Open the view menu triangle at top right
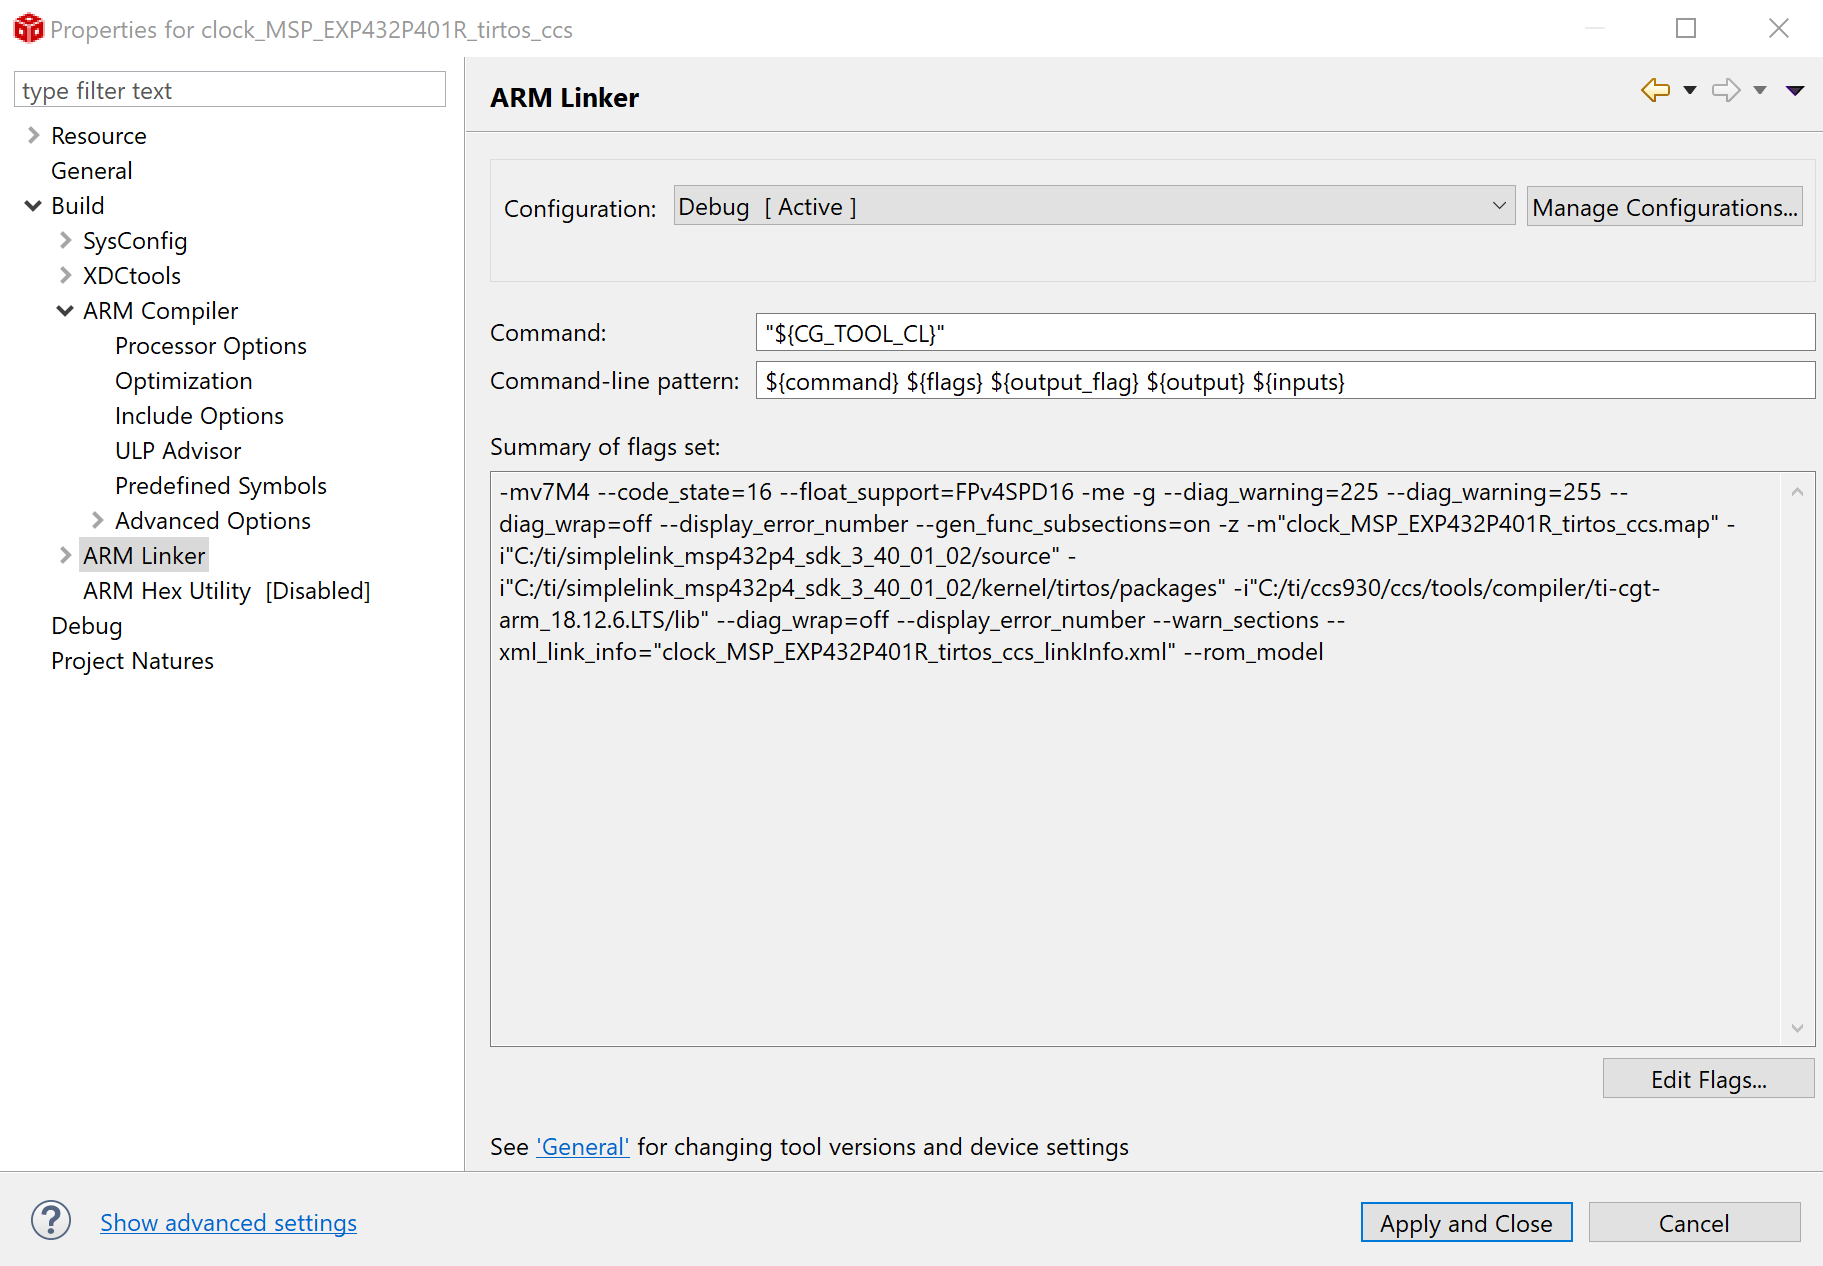 click(1795, 90)
